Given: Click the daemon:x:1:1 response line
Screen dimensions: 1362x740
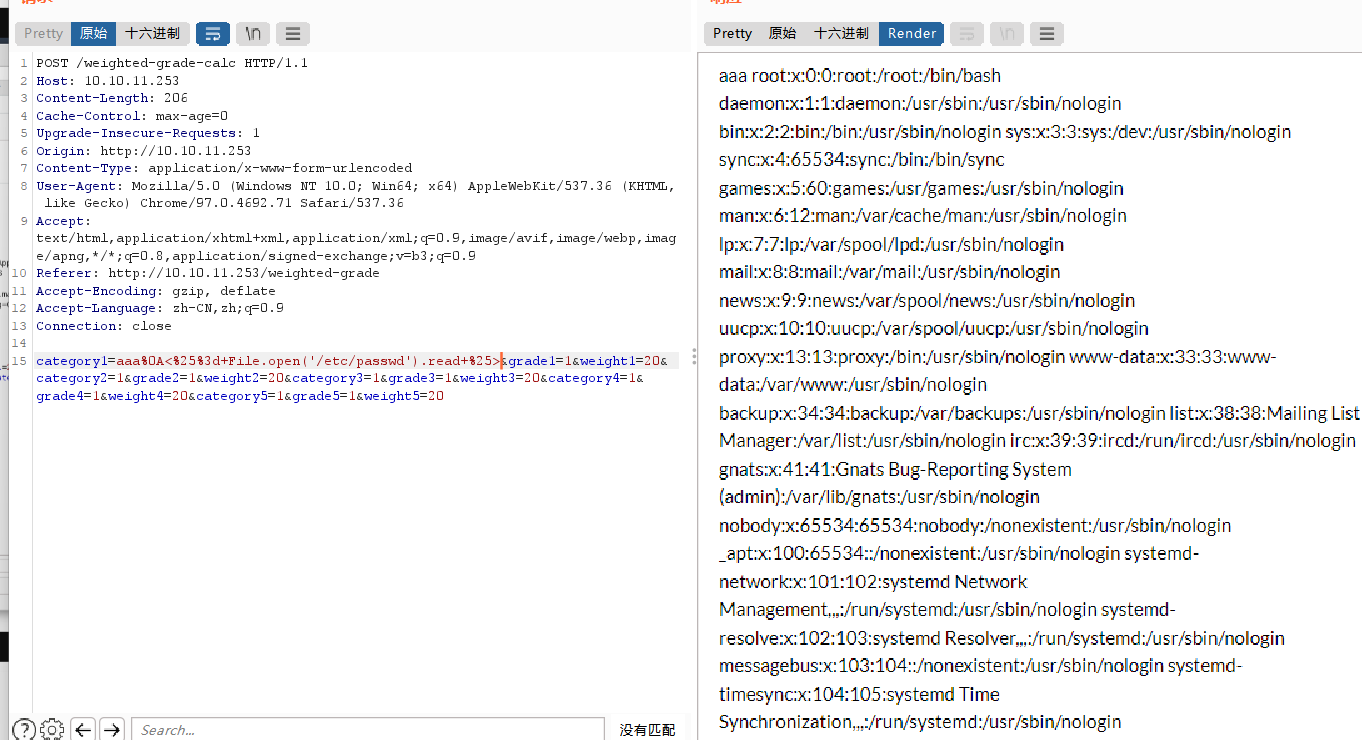Looking at the screenshot, I should tap(920, 104).
